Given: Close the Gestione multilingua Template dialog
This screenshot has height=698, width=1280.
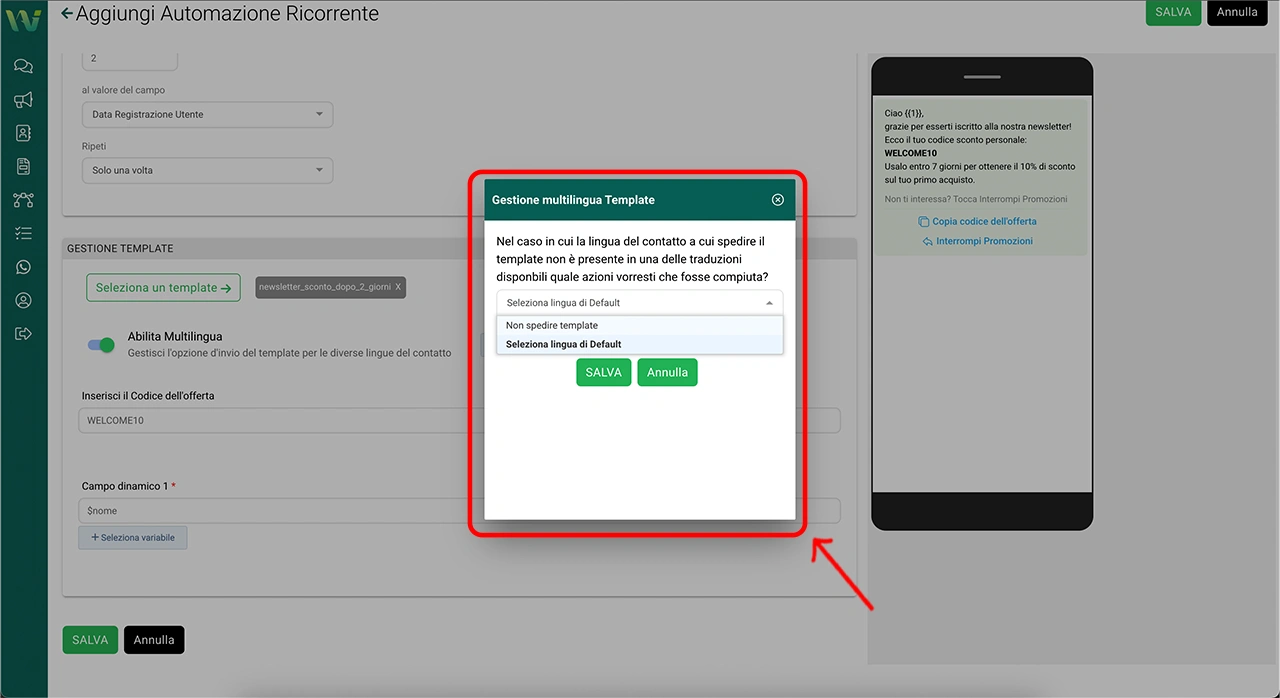Looking at the screenshot, I should click(x=777, y=200).
